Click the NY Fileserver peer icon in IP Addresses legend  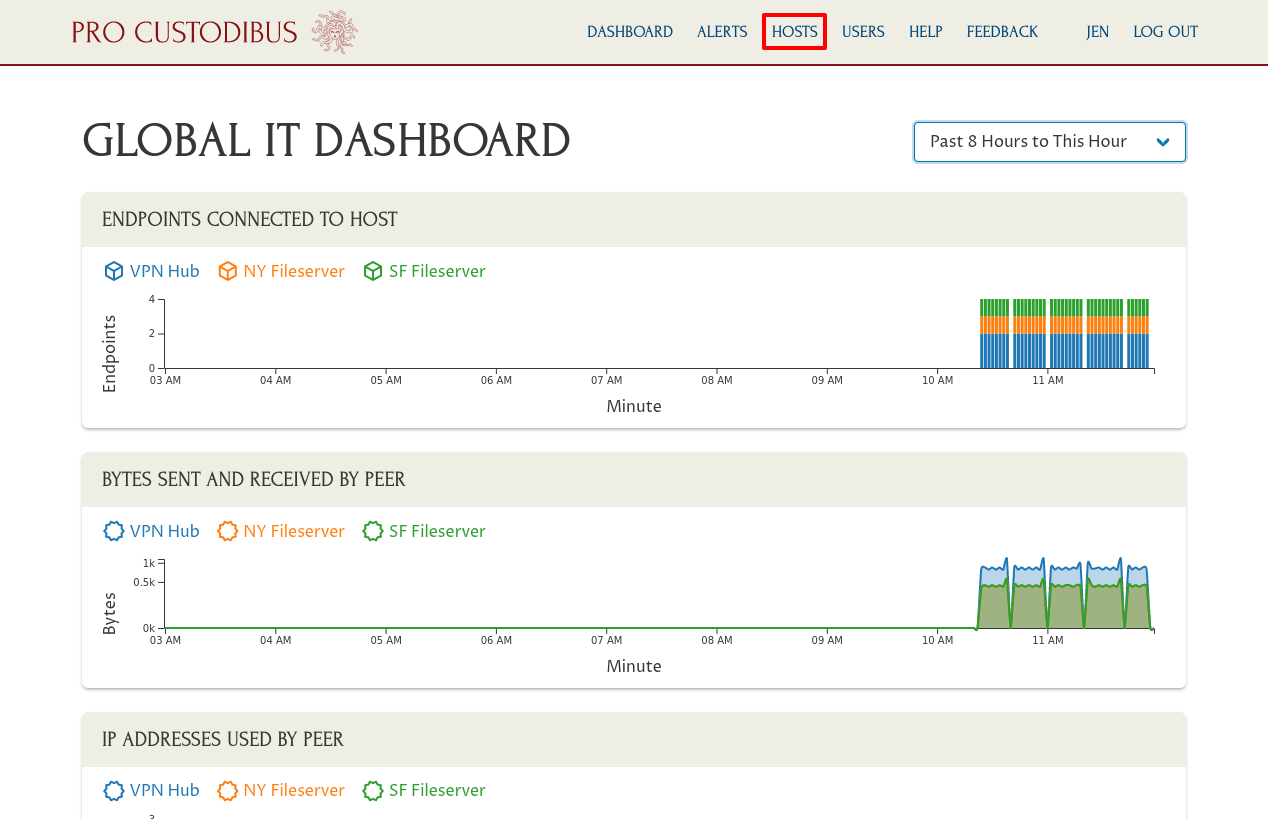[x=228, y=790]
